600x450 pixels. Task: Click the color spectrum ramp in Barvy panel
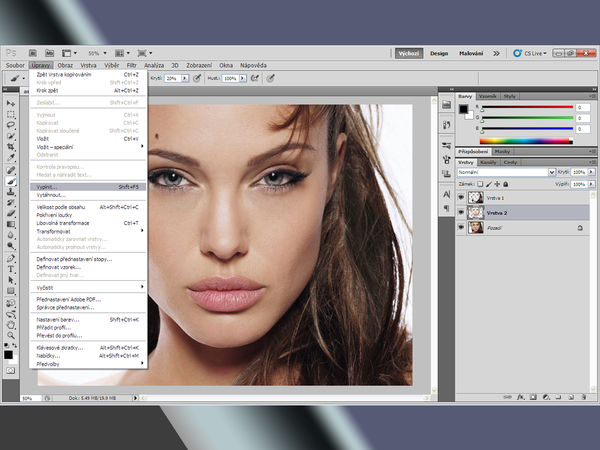[x=528, y=141]
